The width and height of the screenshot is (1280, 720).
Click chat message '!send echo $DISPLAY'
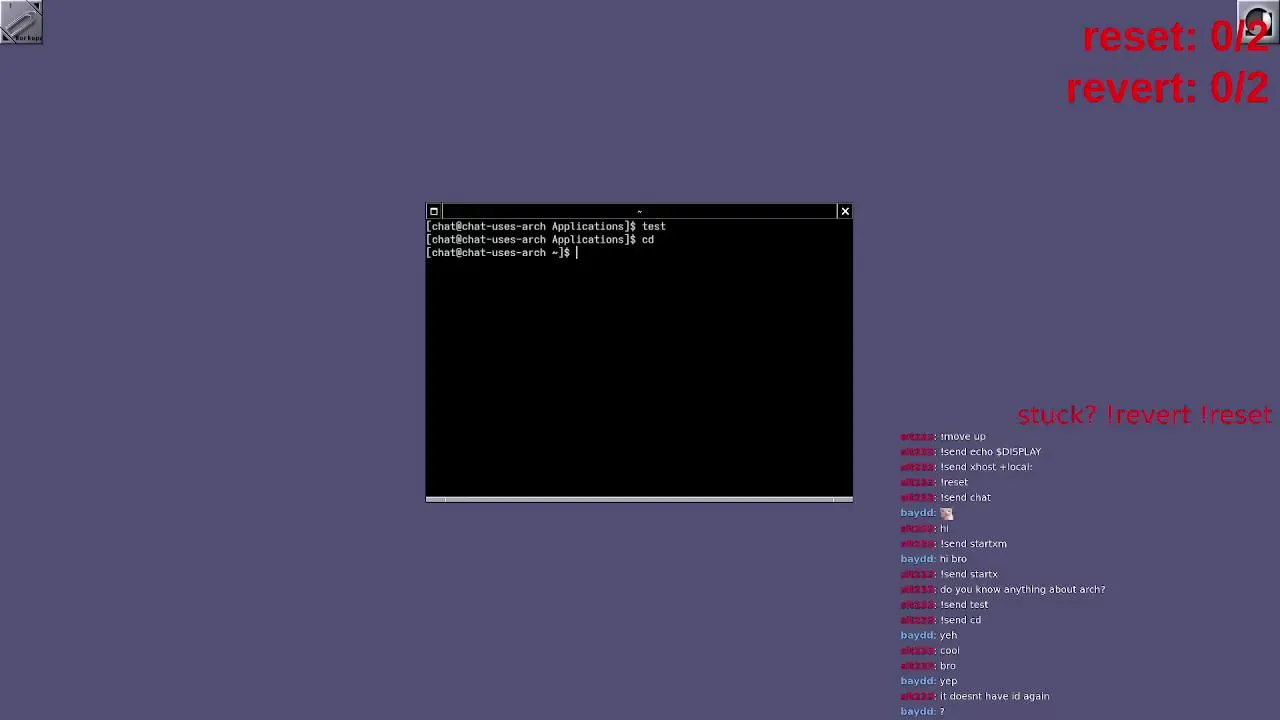point(990,451)
